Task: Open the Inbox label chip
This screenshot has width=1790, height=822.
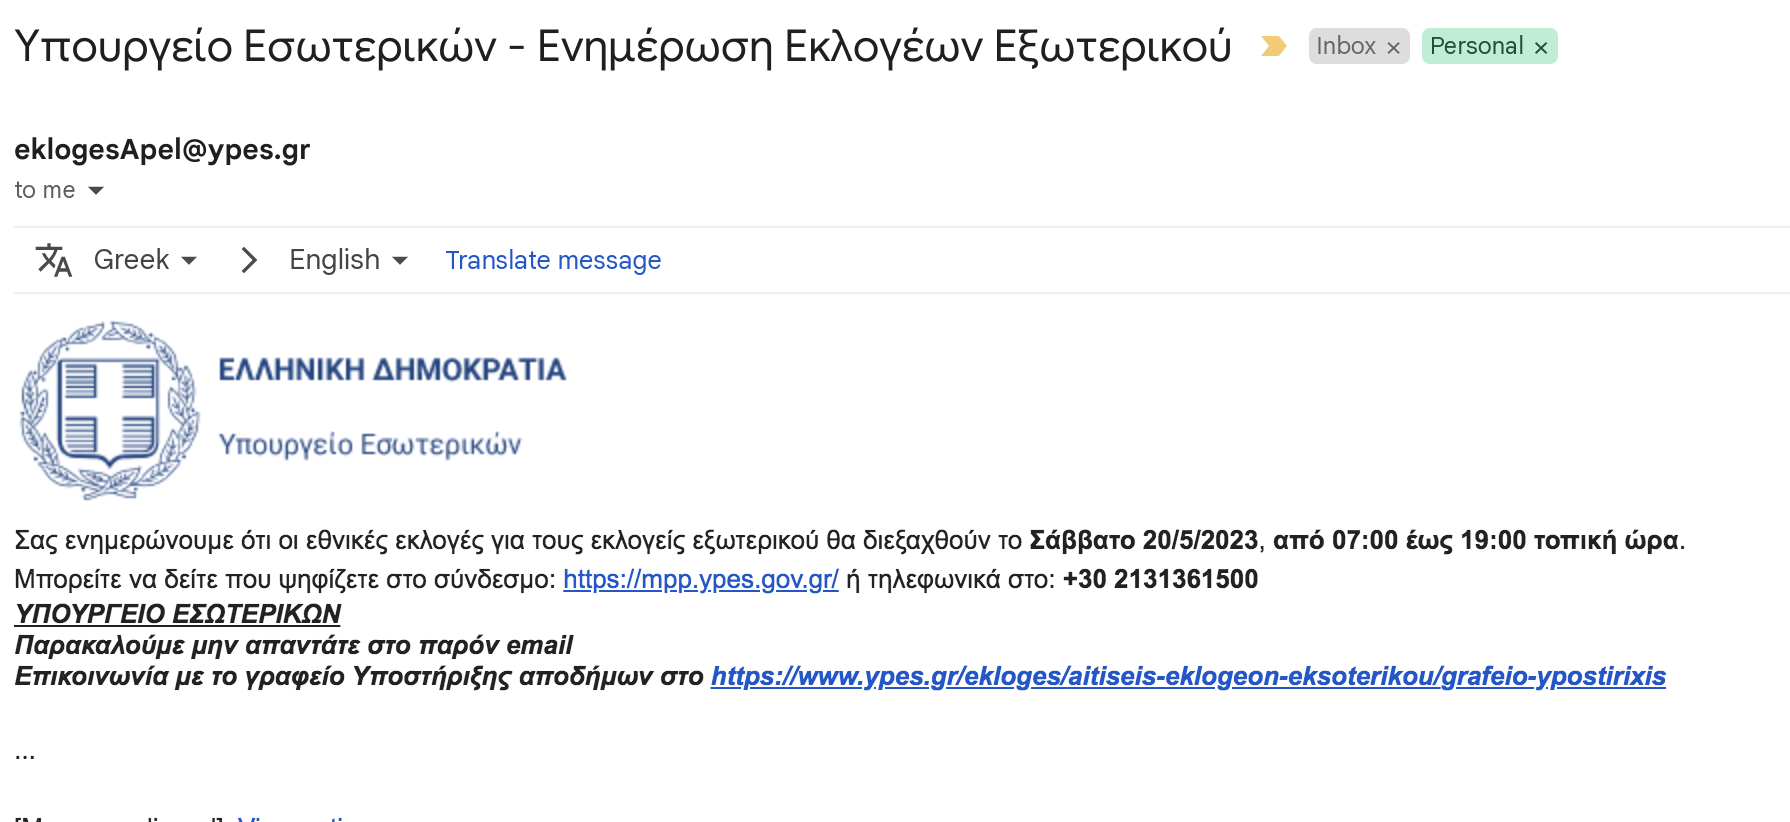Action: [1346, 46]
